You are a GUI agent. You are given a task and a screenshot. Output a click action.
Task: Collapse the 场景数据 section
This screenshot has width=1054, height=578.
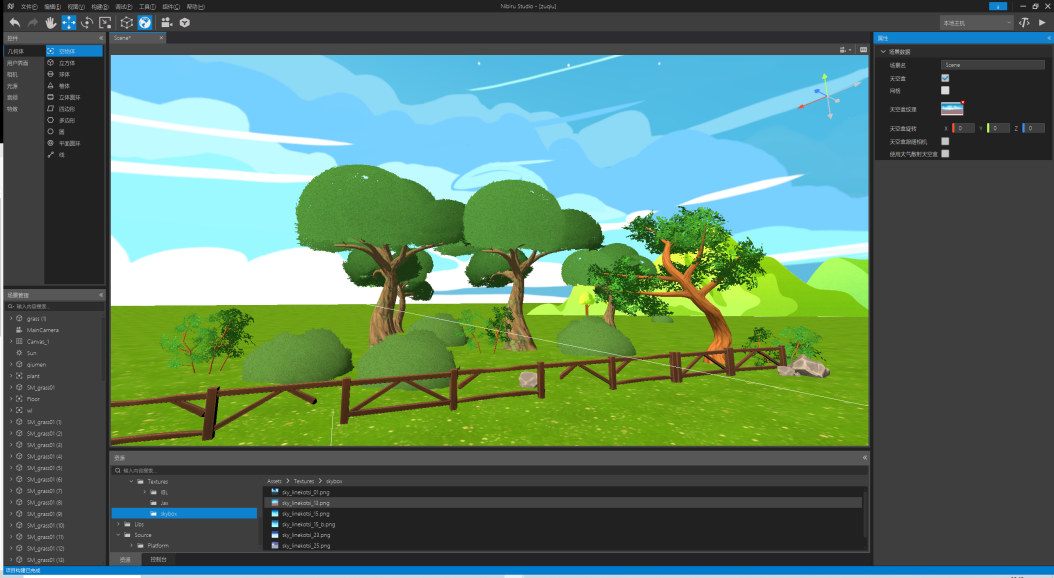883,51
